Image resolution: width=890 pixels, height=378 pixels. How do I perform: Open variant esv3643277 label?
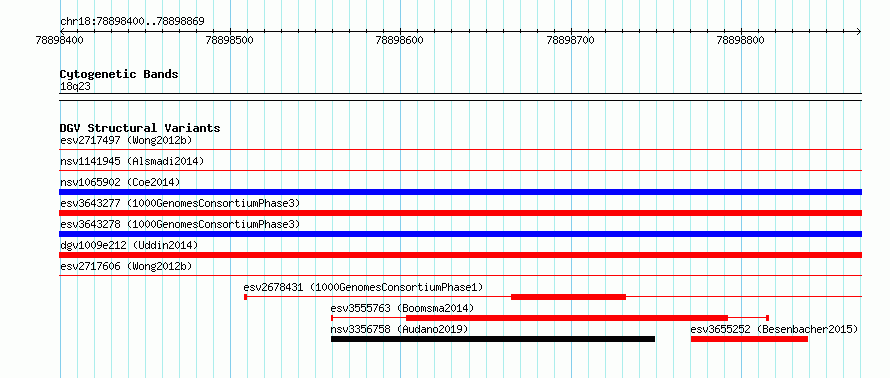click(179, 203)
